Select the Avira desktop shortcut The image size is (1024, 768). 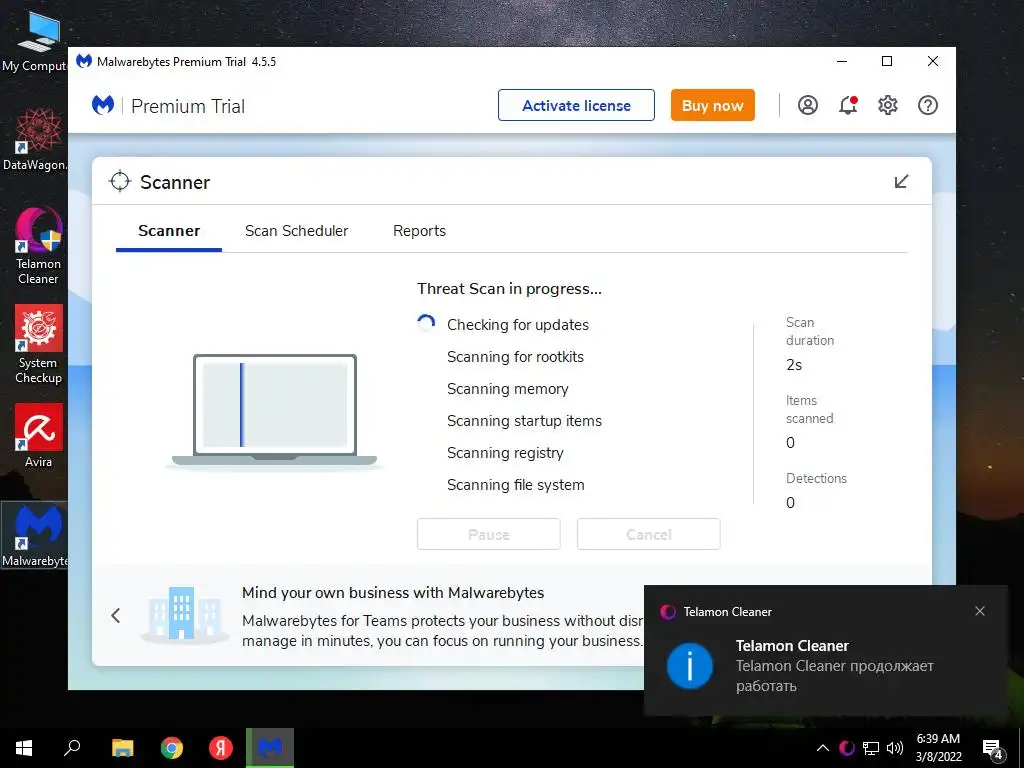38,436
